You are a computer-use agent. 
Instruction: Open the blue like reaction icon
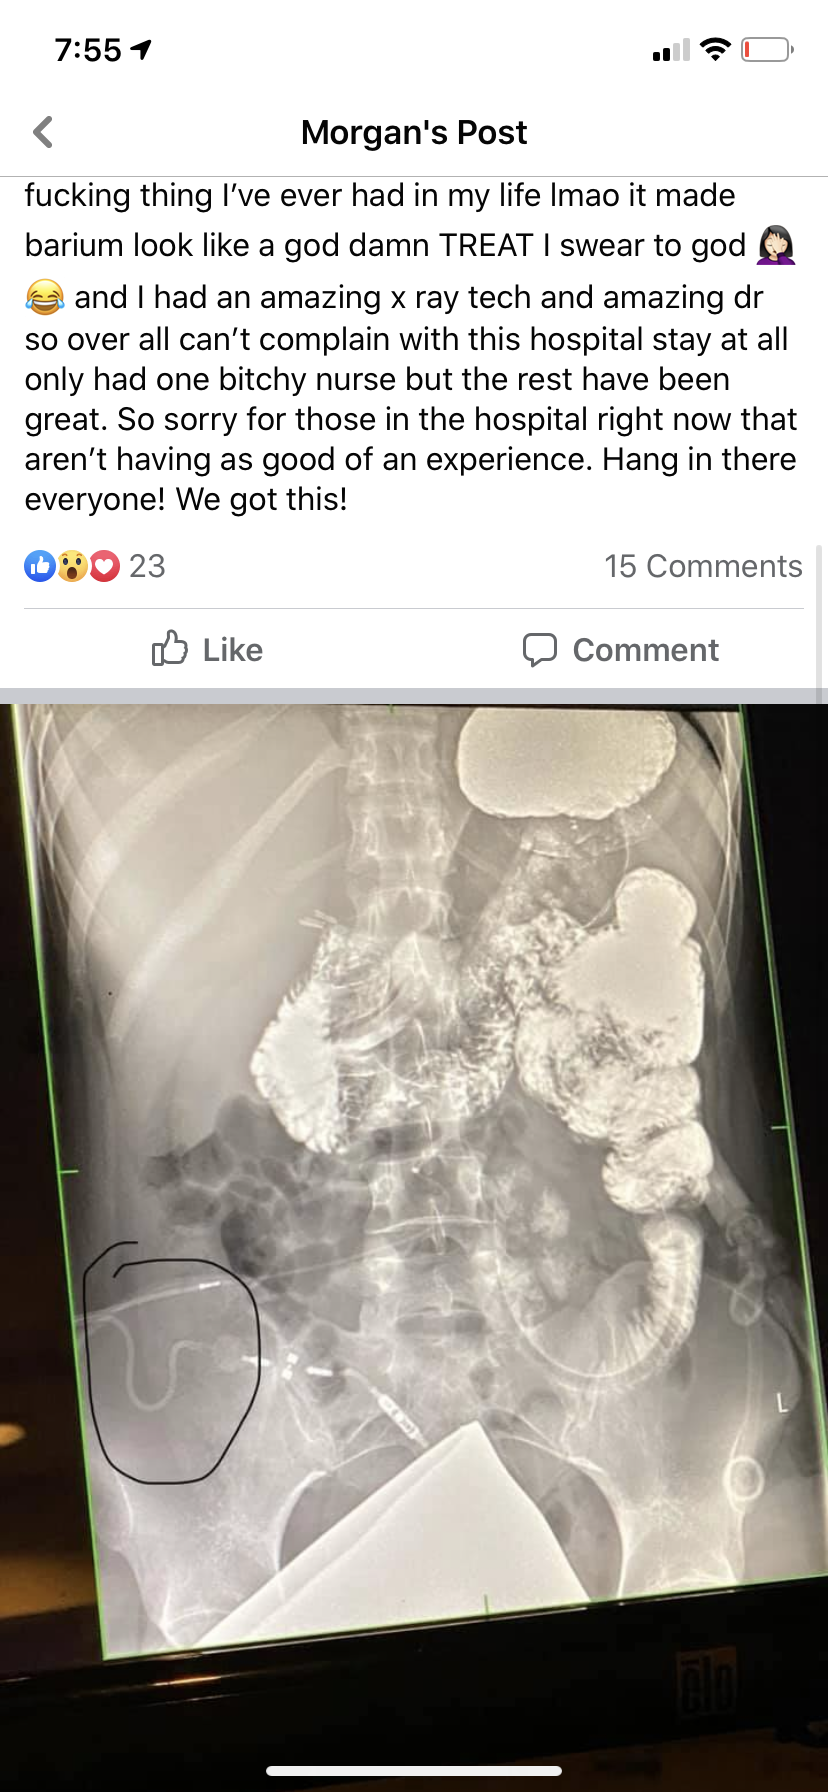tap(39, 566)
